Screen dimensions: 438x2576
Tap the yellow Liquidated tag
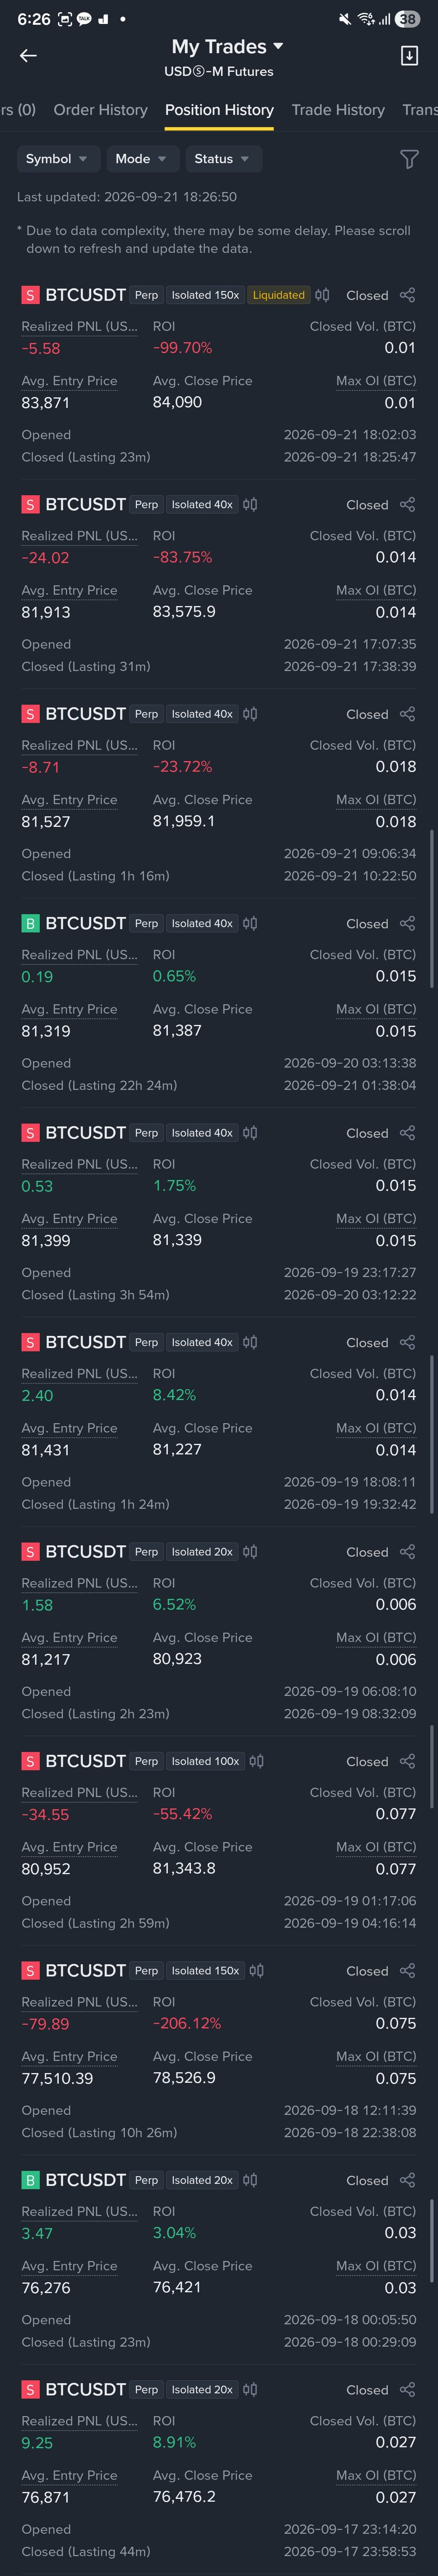[278, 295]
